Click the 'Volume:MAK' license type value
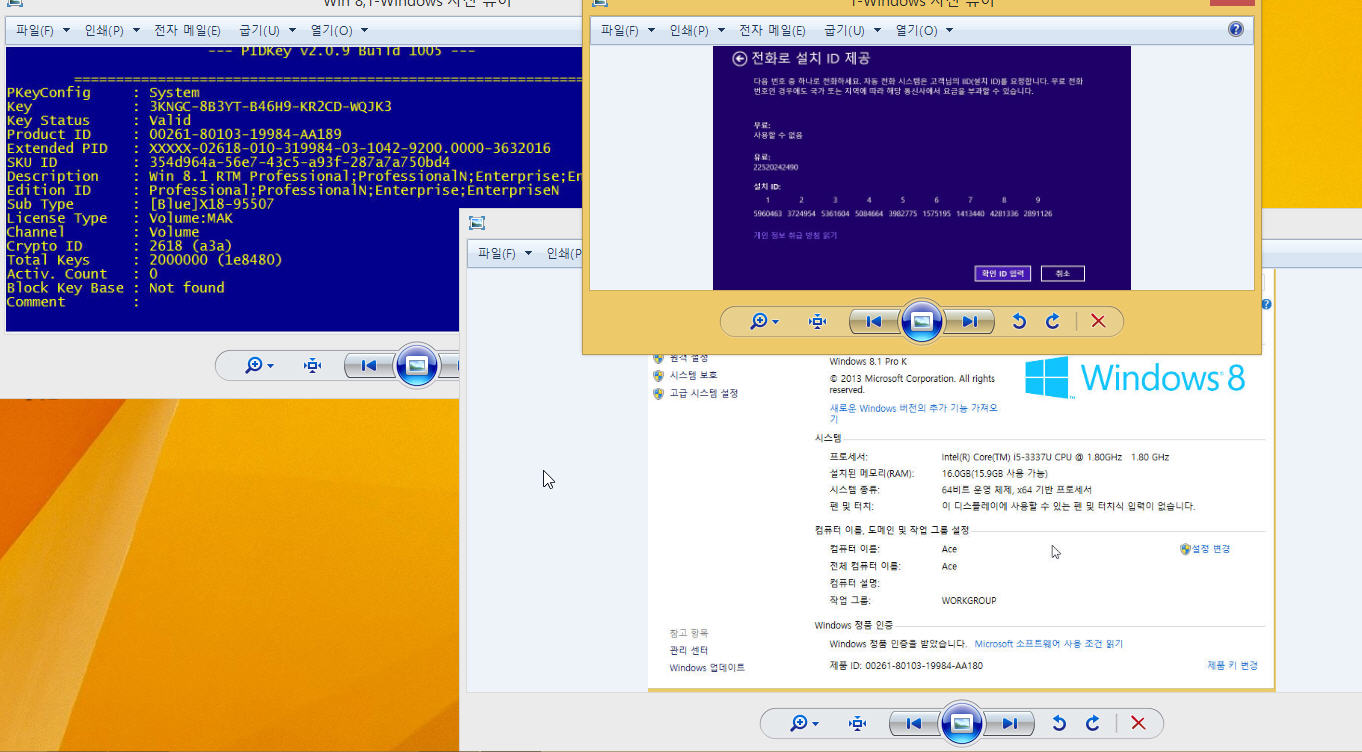Viewport: 1362px width, 752px height. 192,218
